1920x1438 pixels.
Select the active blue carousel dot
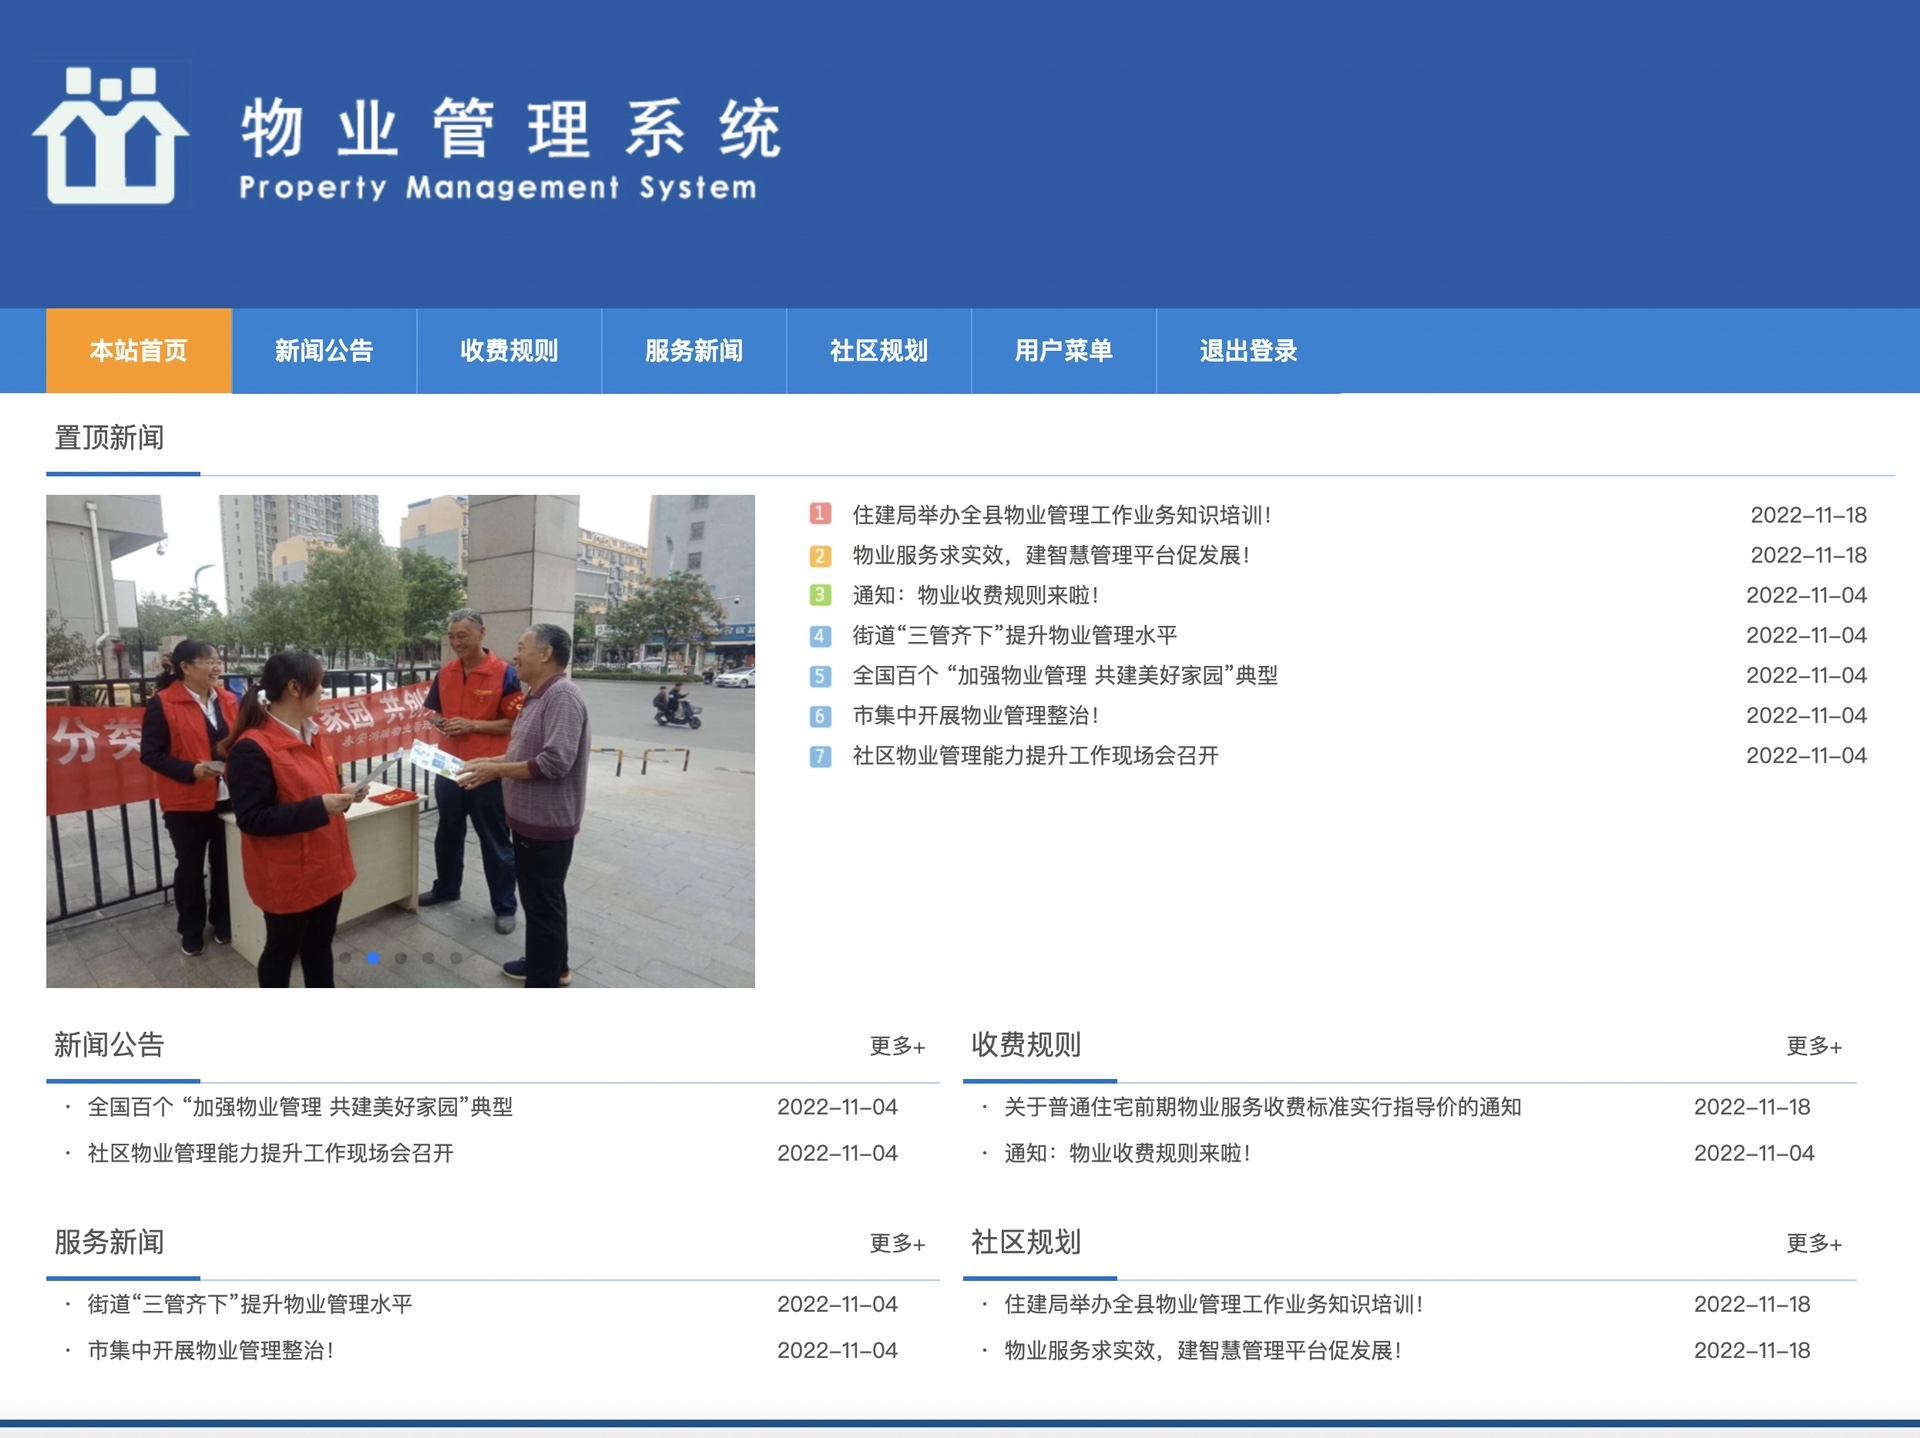373,958
